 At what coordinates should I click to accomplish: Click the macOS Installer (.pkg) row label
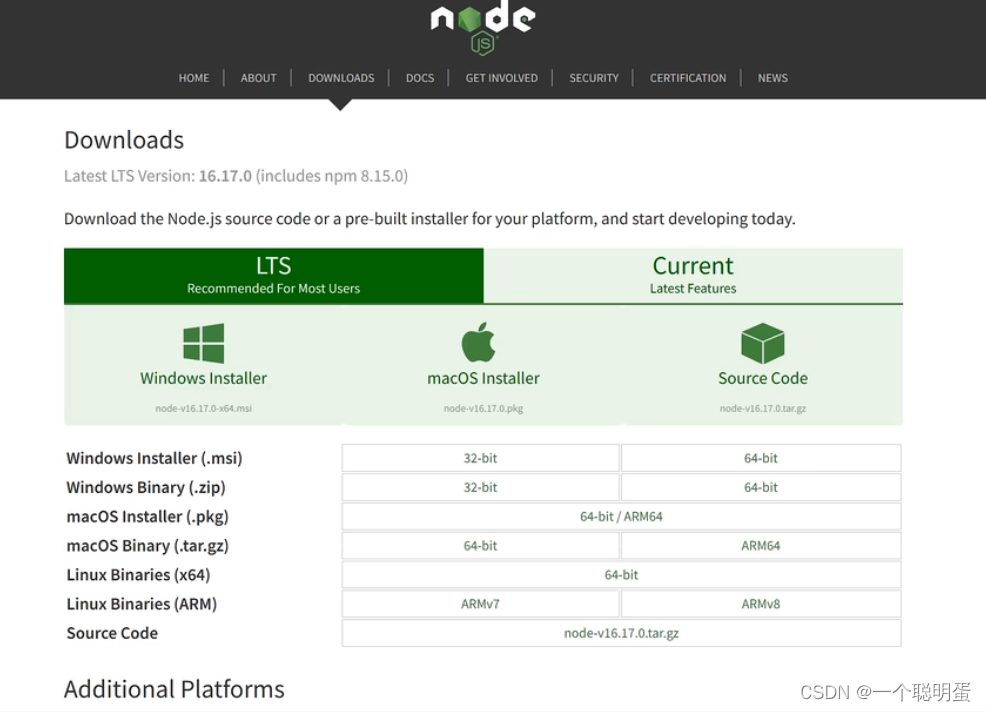(148, 517)
